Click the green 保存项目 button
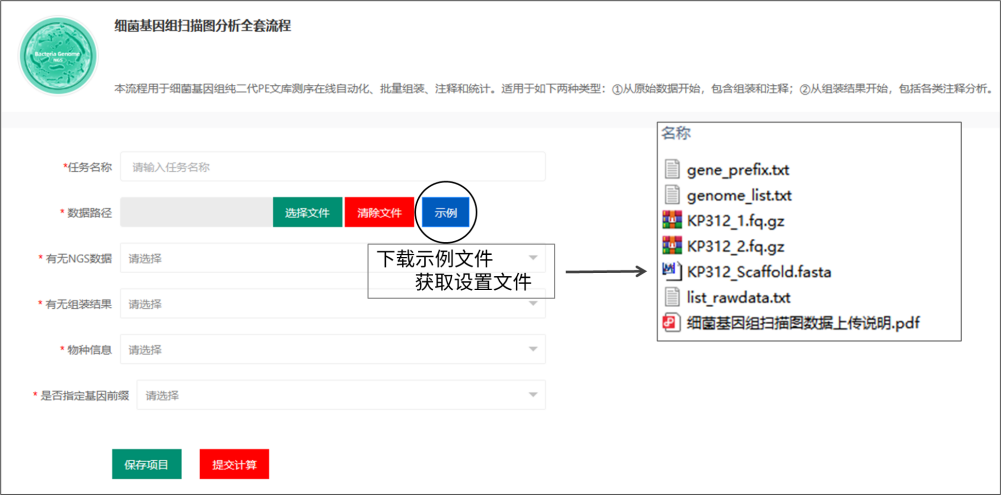Screen dimensions: 1001x496 coord(146,464)
